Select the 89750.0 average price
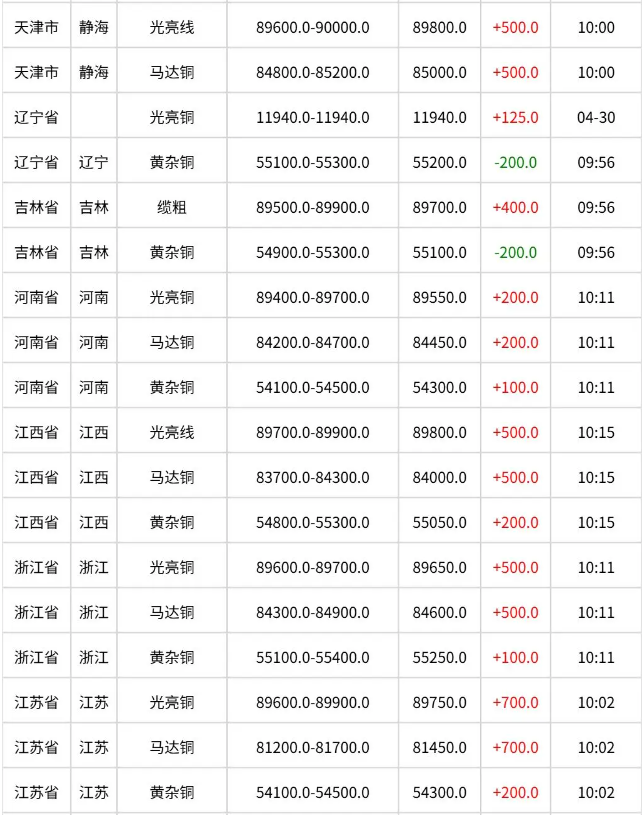 point(439,703)
